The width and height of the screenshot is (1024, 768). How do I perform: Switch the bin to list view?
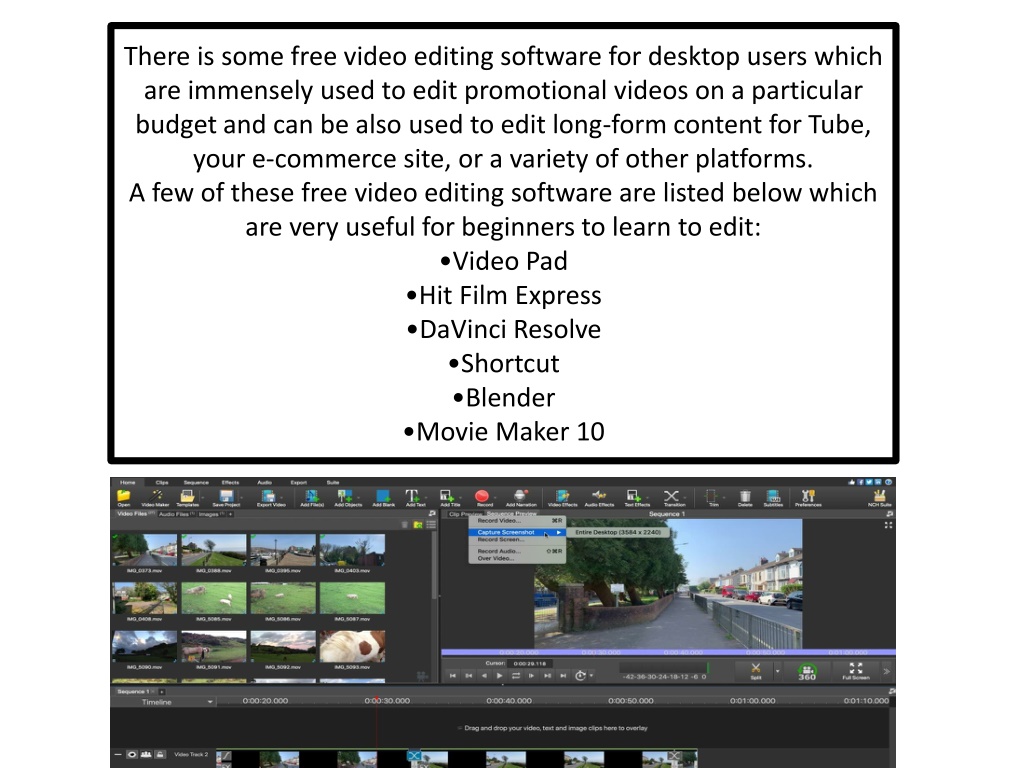430,524
